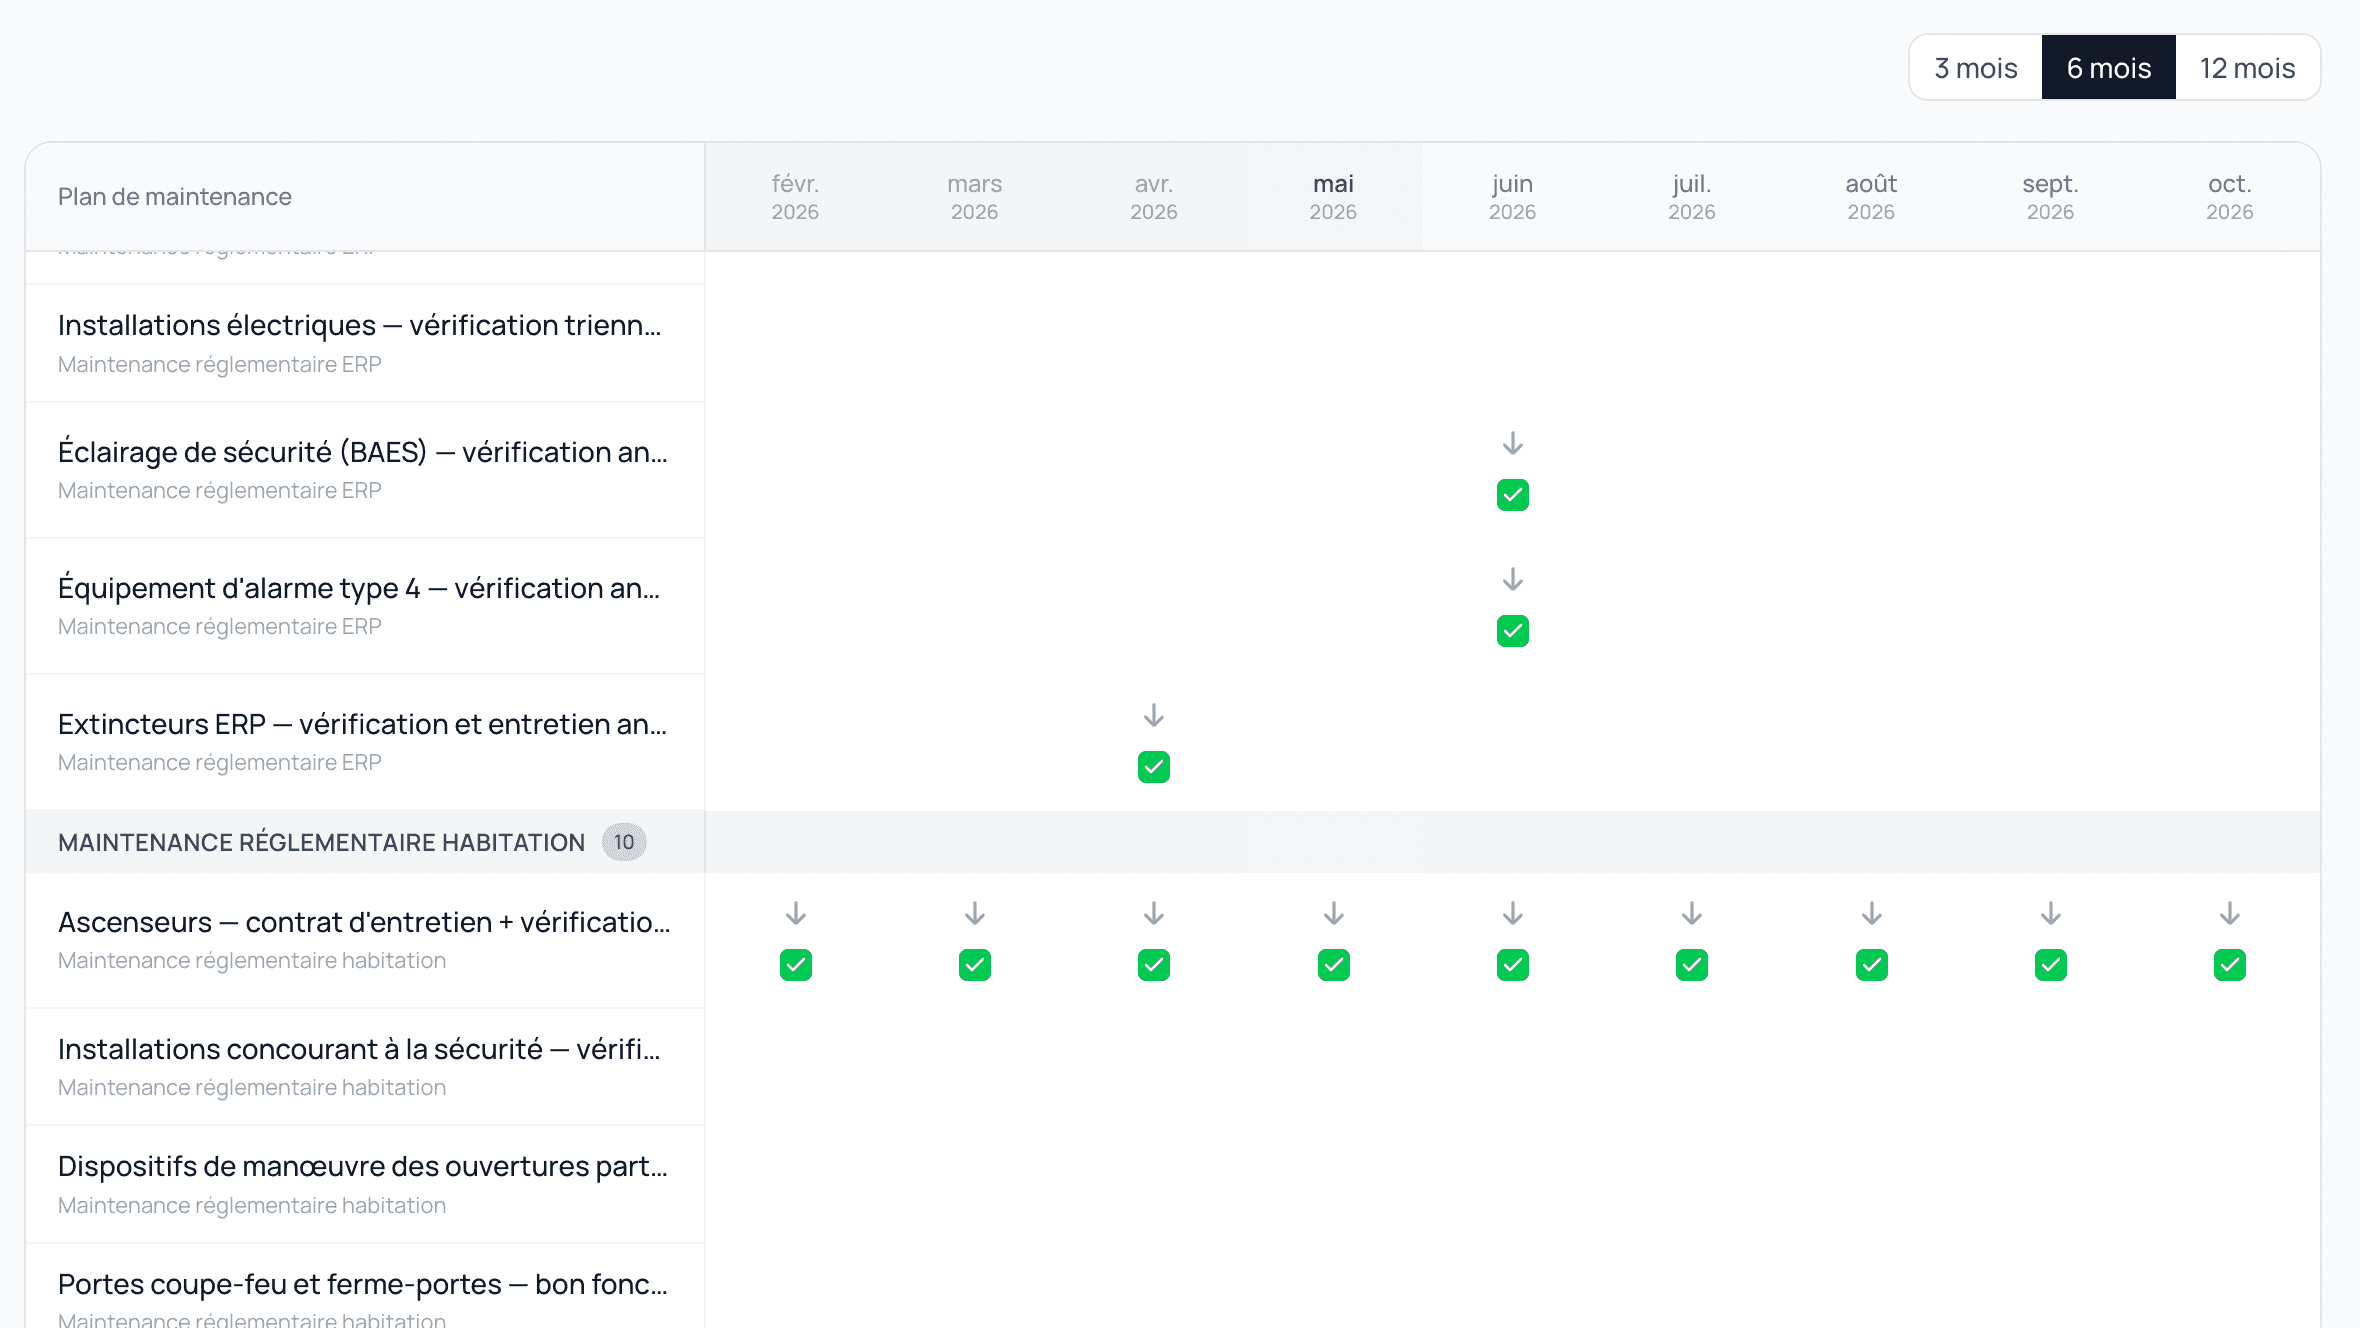Open Portes coupe-feu et ferme-portes row
Image resolution: width=2360 pixels, height=1328 pixels.
[365, 1287]
